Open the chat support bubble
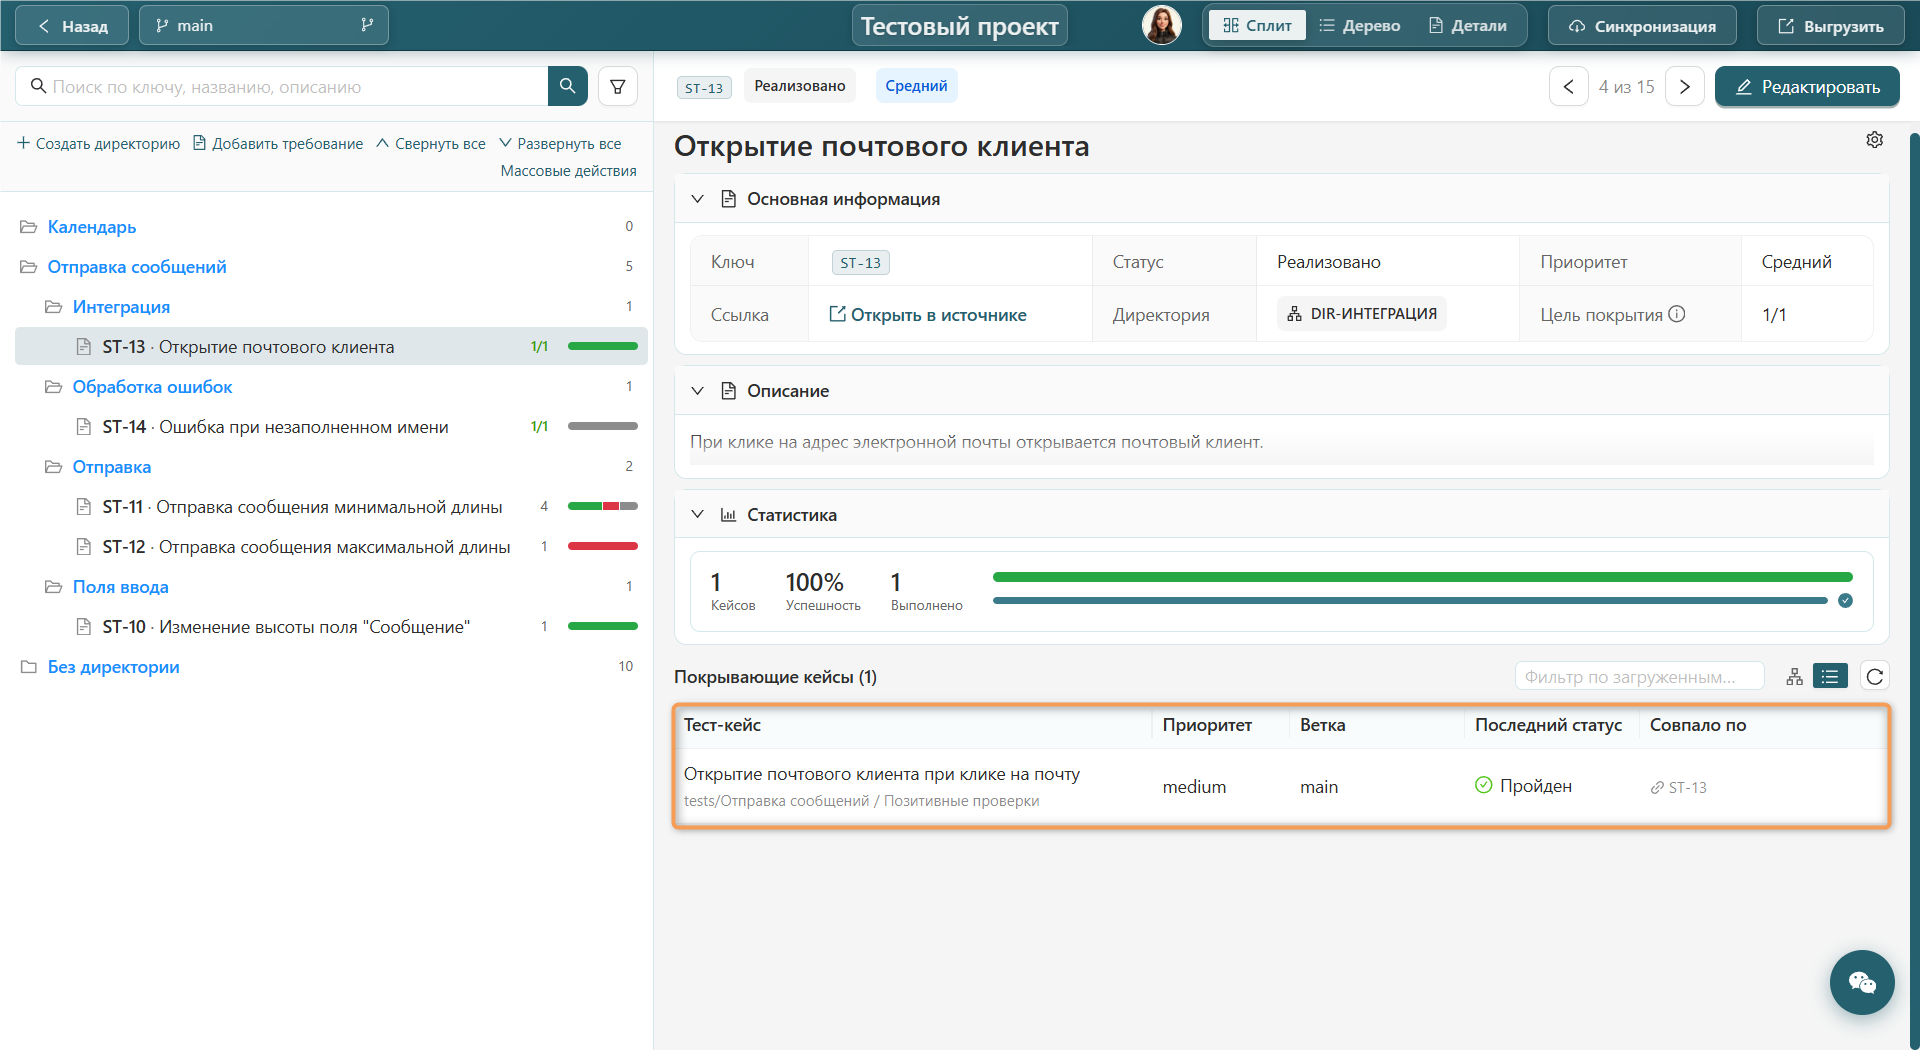The height and width of the screenshot is (1050, 1920). (x=1862, y=982)
